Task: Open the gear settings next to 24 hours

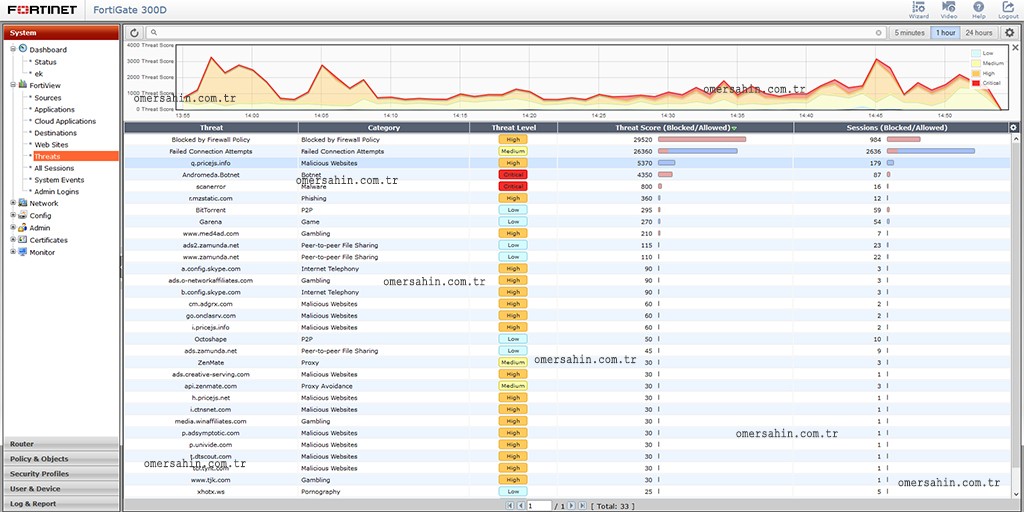Action: (1009, 33)
